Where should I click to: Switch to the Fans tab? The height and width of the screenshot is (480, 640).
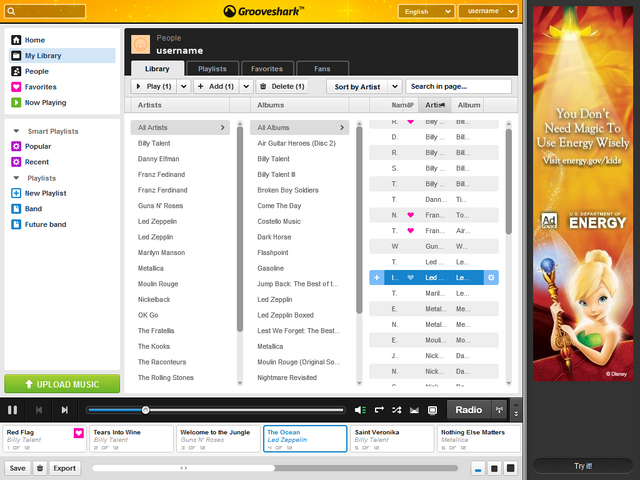pyautogui.click(x=322, y=69)
